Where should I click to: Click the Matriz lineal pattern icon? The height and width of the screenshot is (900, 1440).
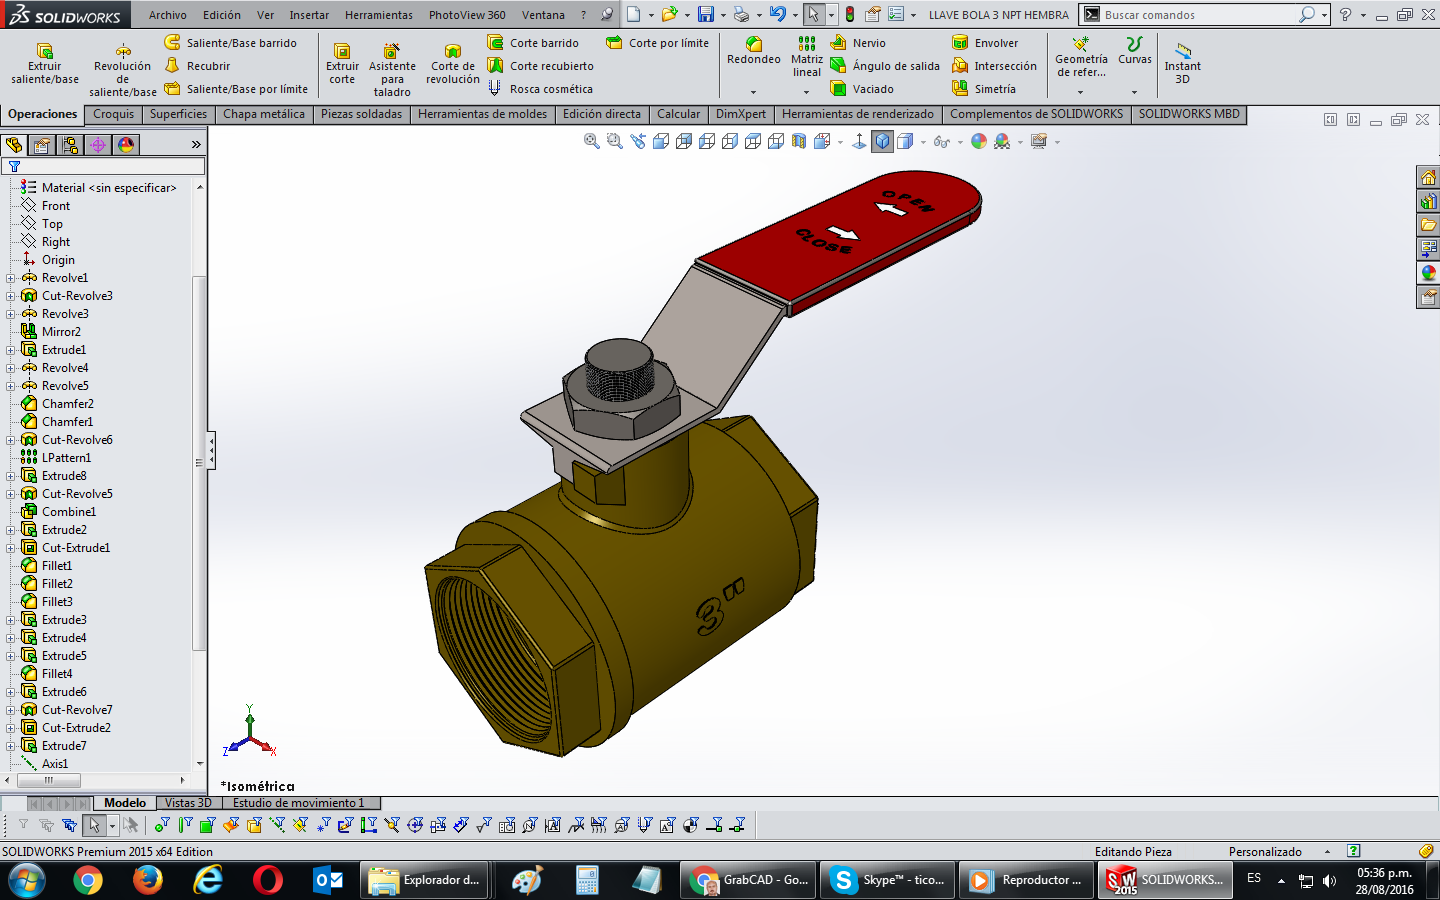(806, 44)
